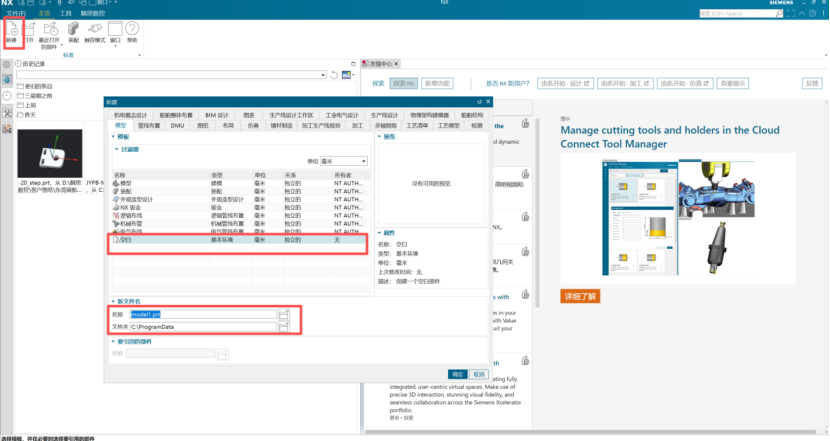This screenshot has height=441, width=830.
Task: Click the 文件夹 path input field
Action: [x=202, y=327]
